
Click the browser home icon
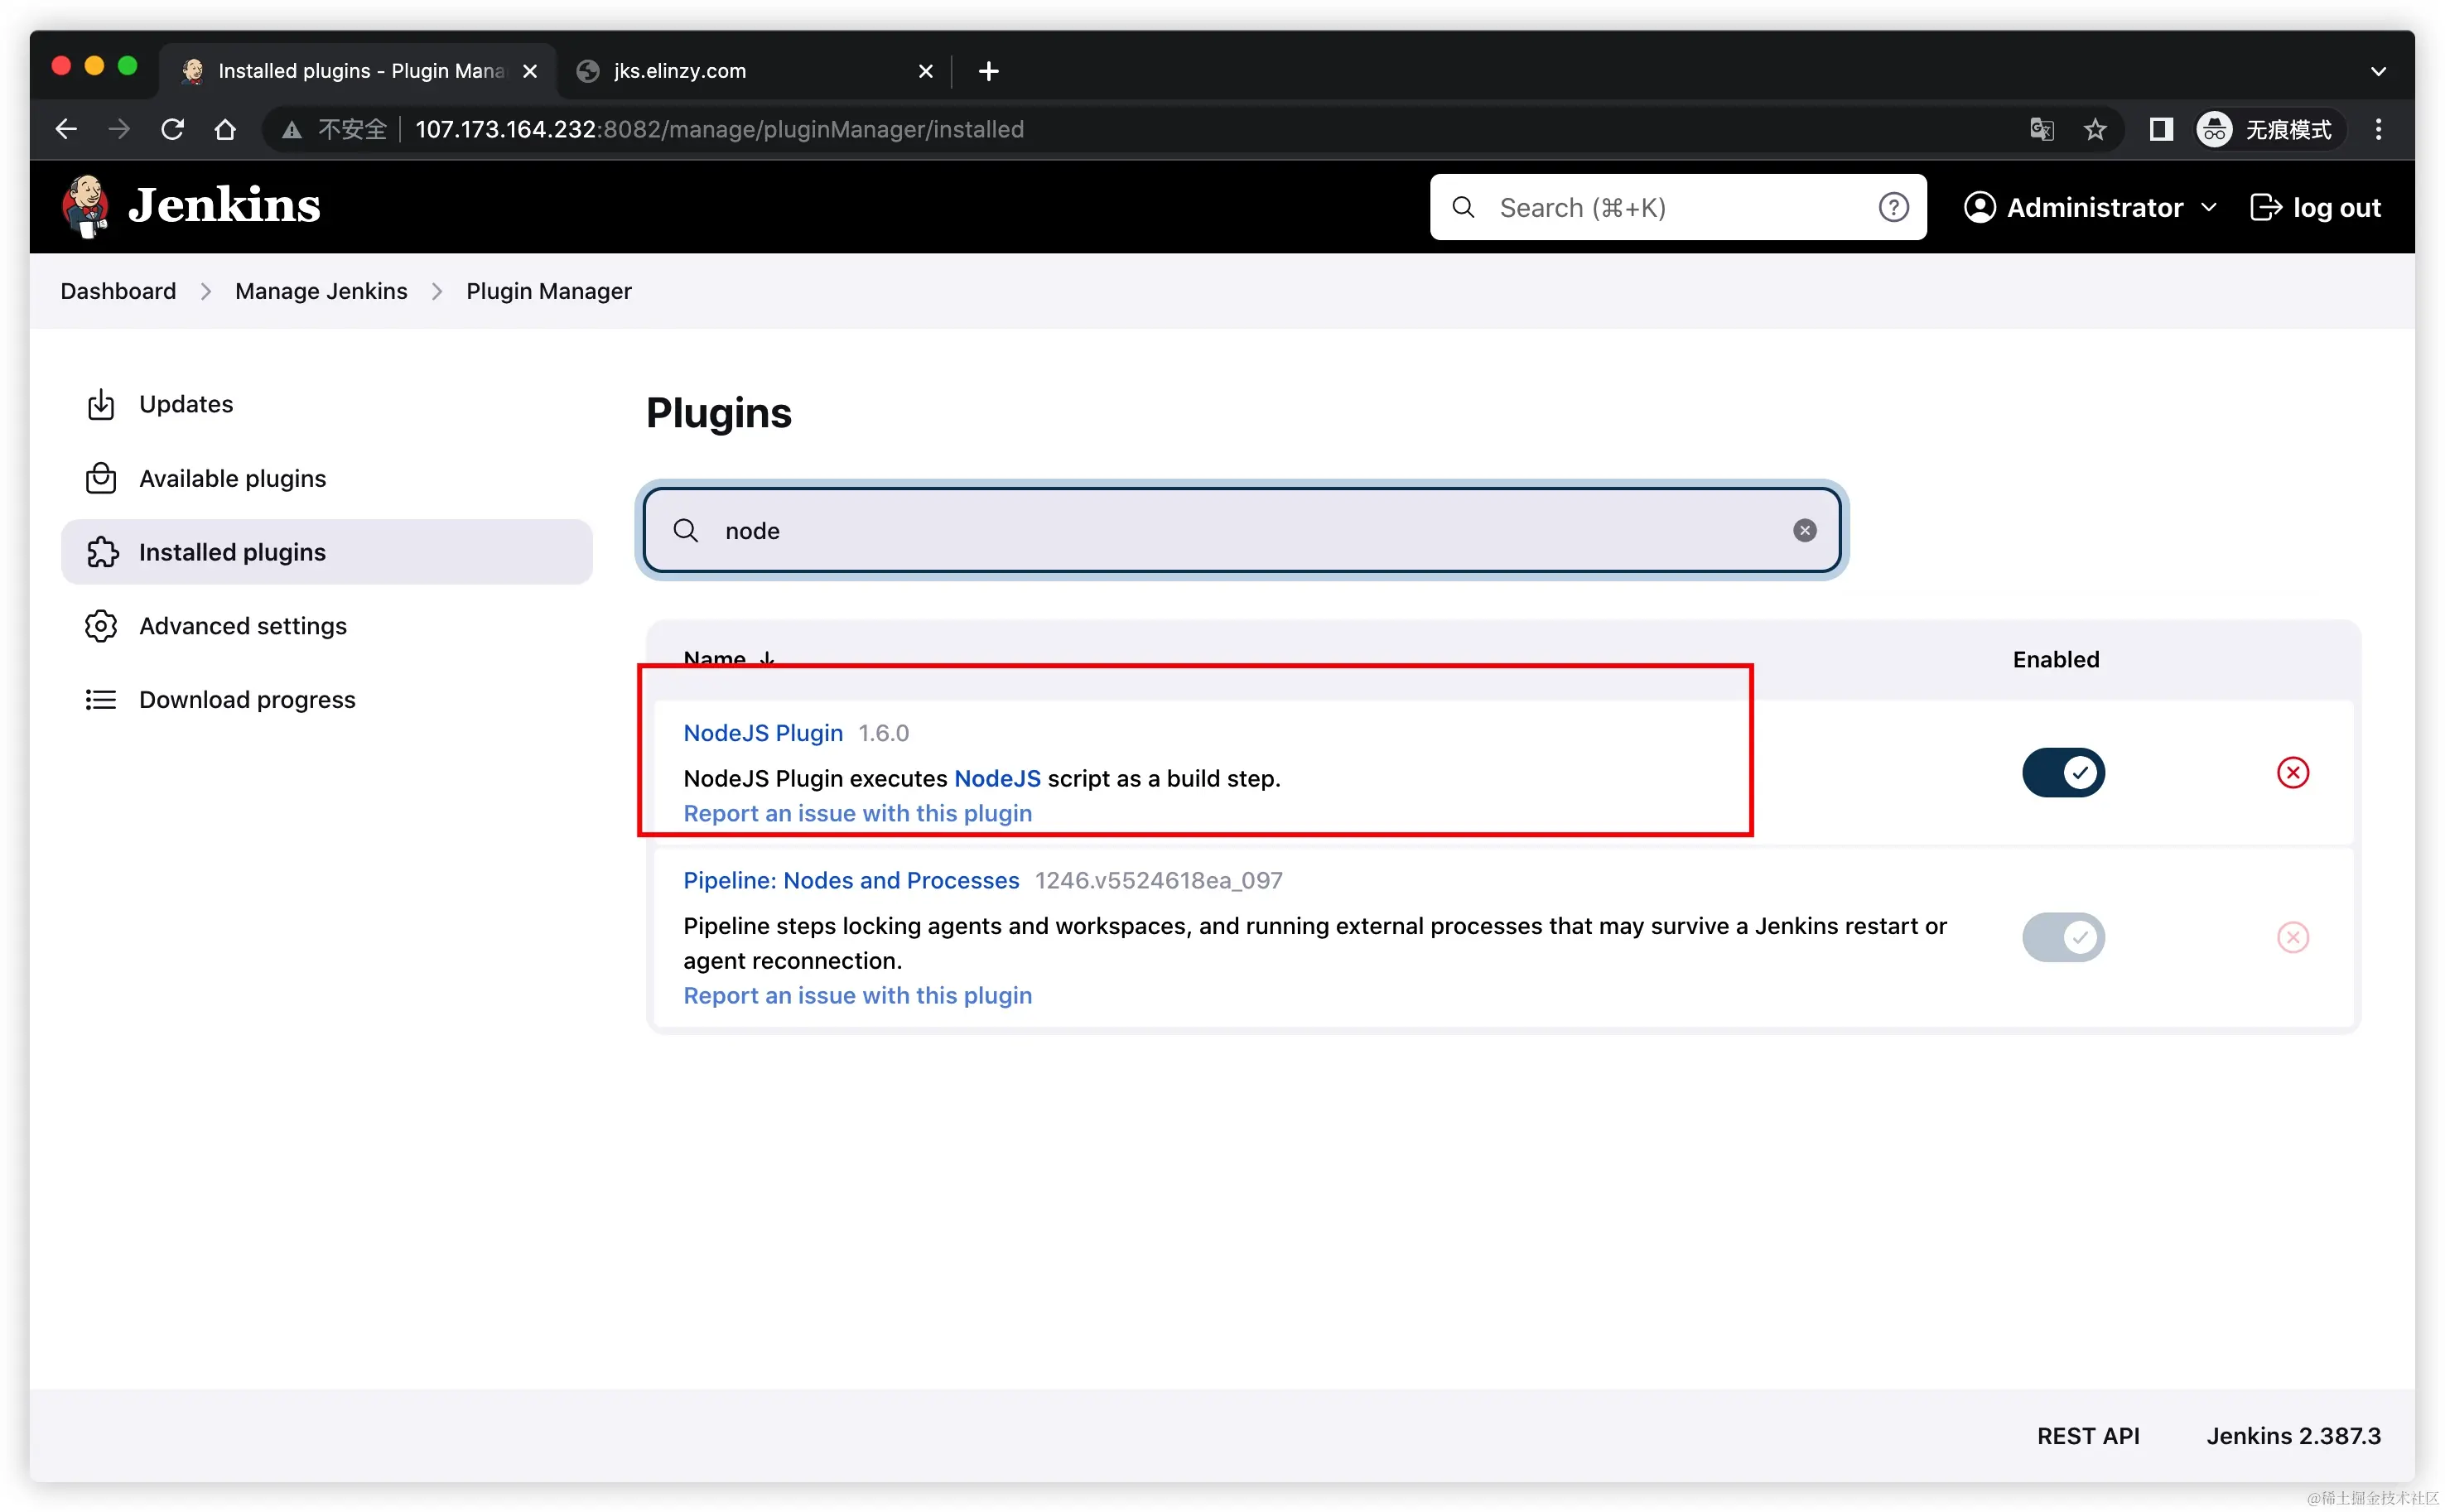point(225,129)
